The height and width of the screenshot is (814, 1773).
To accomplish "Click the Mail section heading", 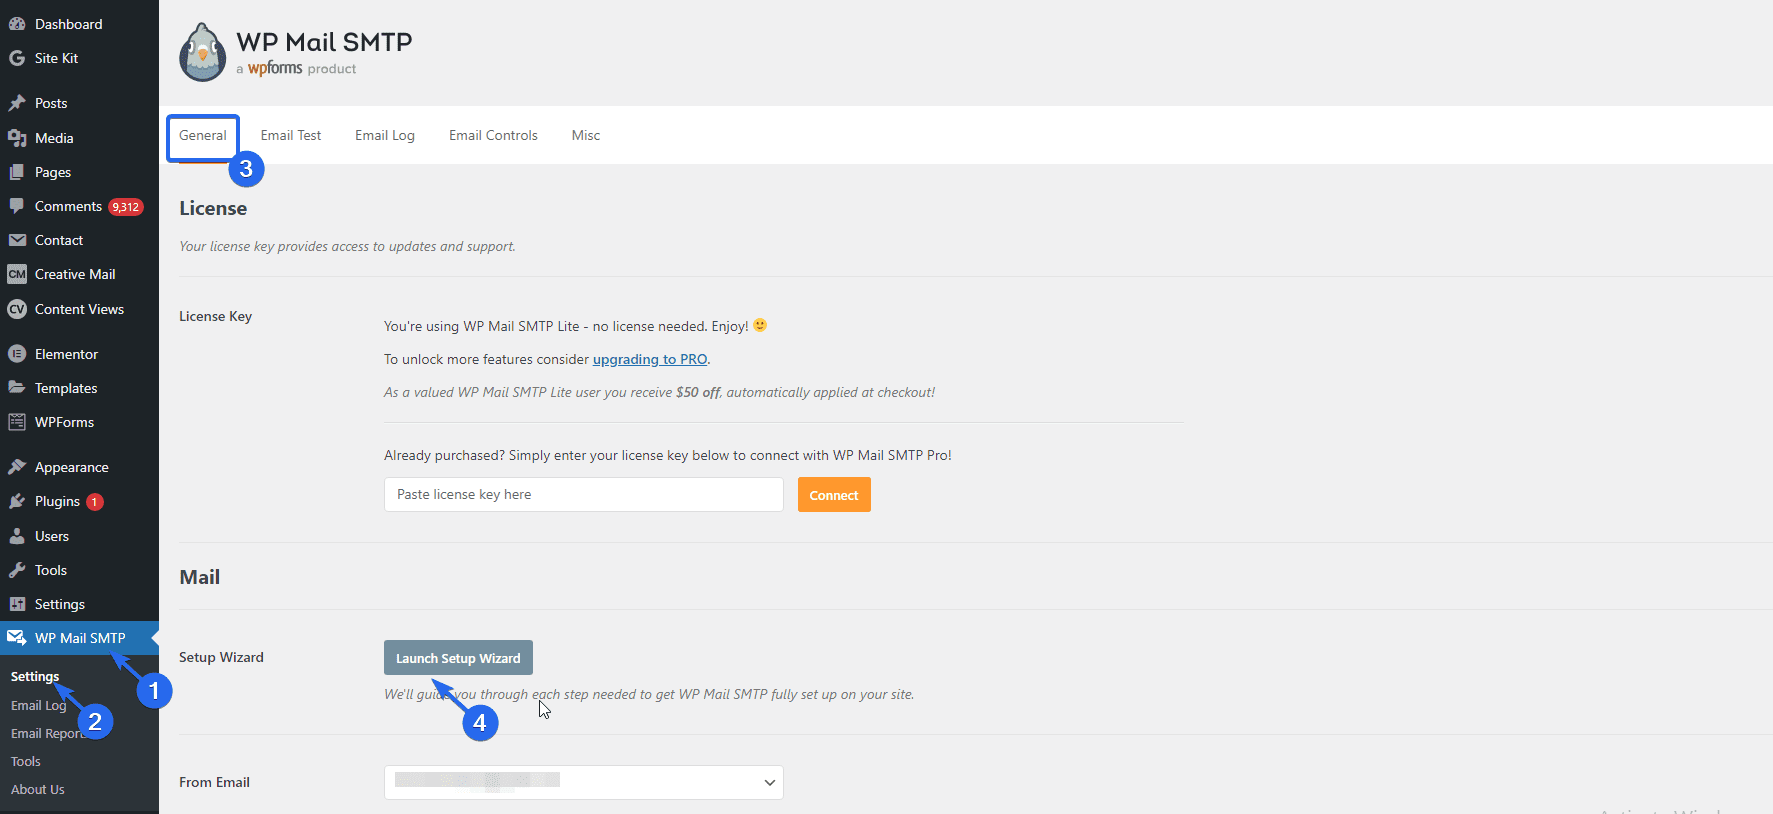I will (200, 577).
